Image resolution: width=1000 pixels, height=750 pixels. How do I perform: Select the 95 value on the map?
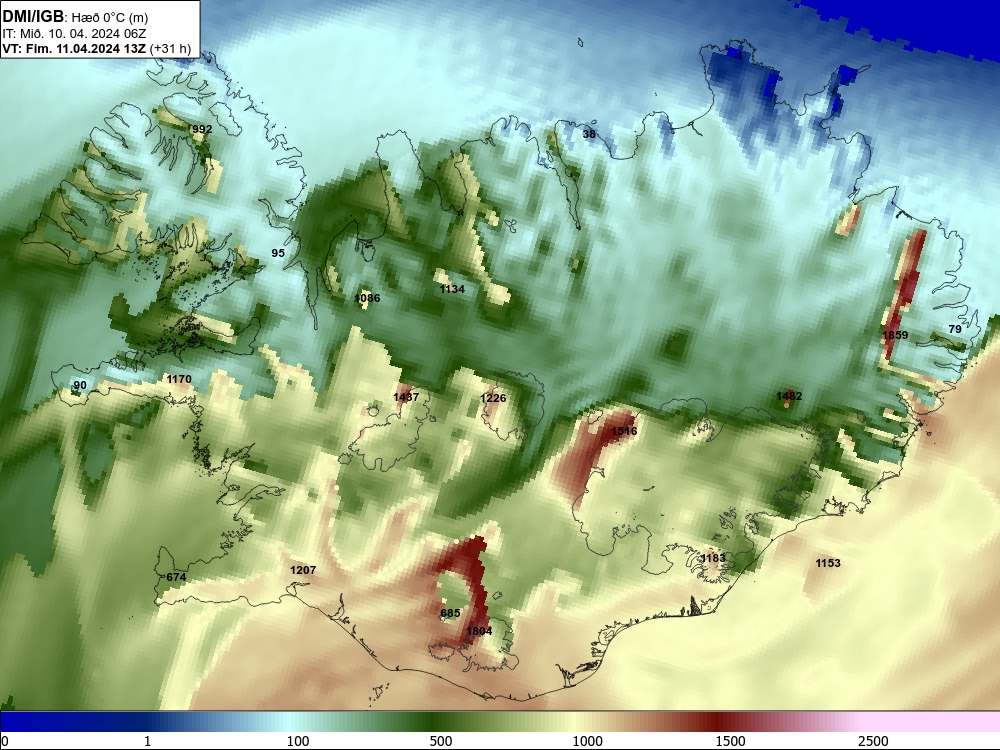pyautogui.click(x=278, y=253)
